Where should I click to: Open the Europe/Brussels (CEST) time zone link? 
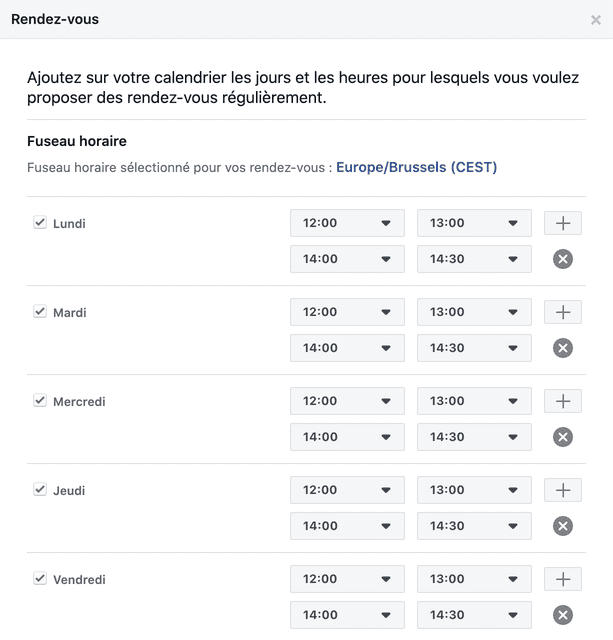[416, 167]
